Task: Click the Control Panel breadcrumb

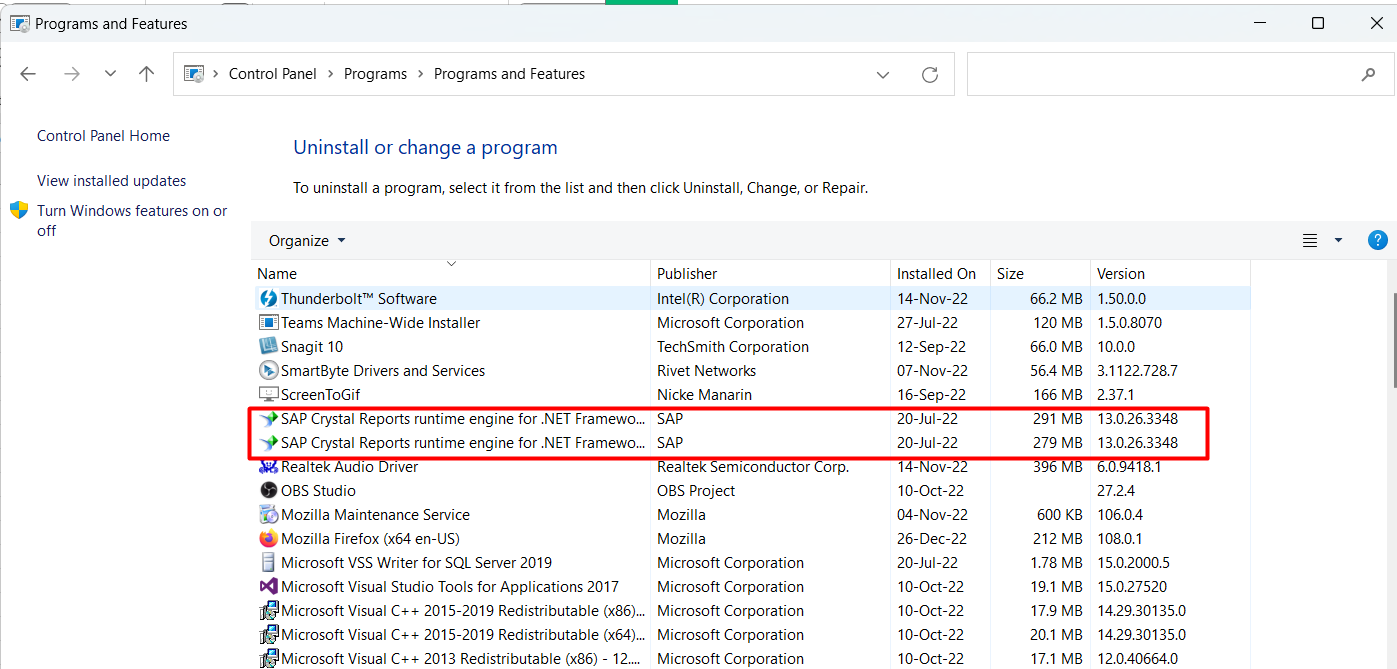Action: (x=273, y=74)
